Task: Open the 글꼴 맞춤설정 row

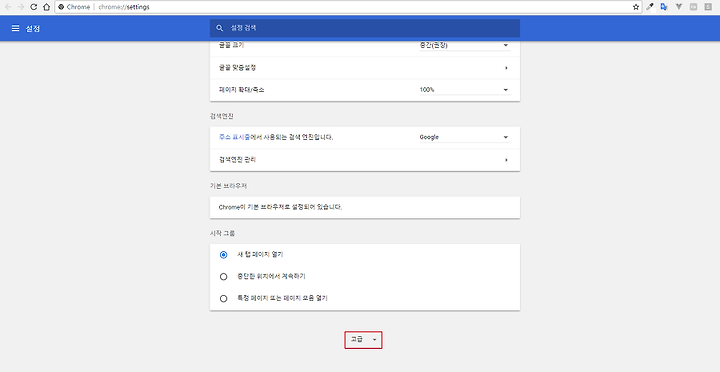Action: pyautogui.click(x=365, y=68)
